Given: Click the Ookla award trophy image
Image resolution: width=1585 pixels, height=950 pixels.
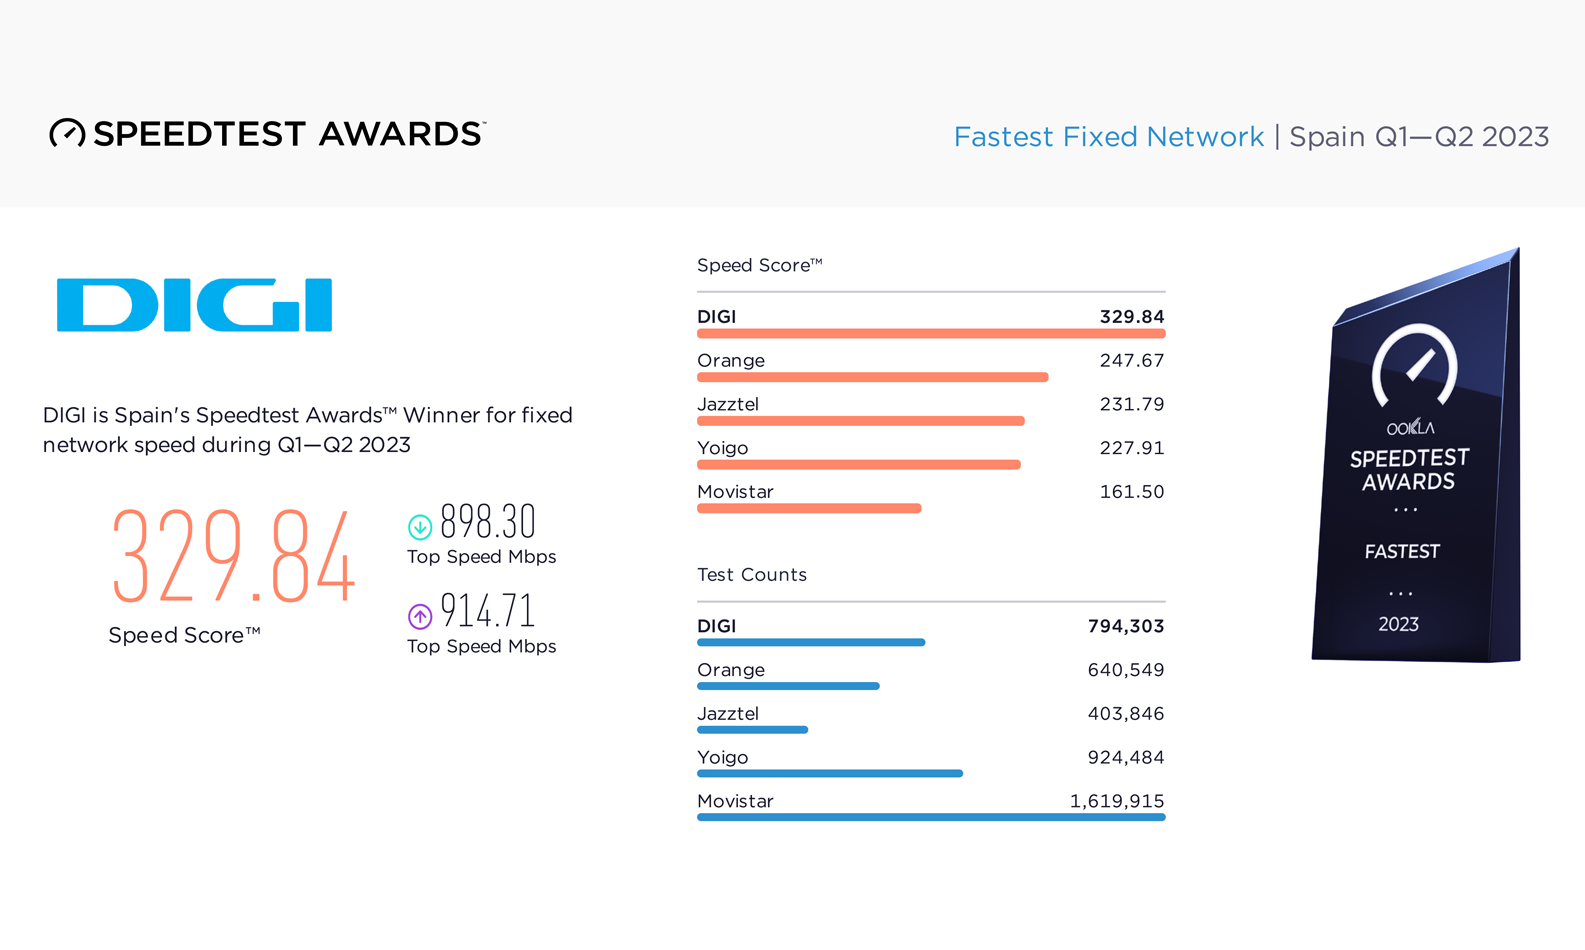Looking at the screenshot, I should (1416, 455).
